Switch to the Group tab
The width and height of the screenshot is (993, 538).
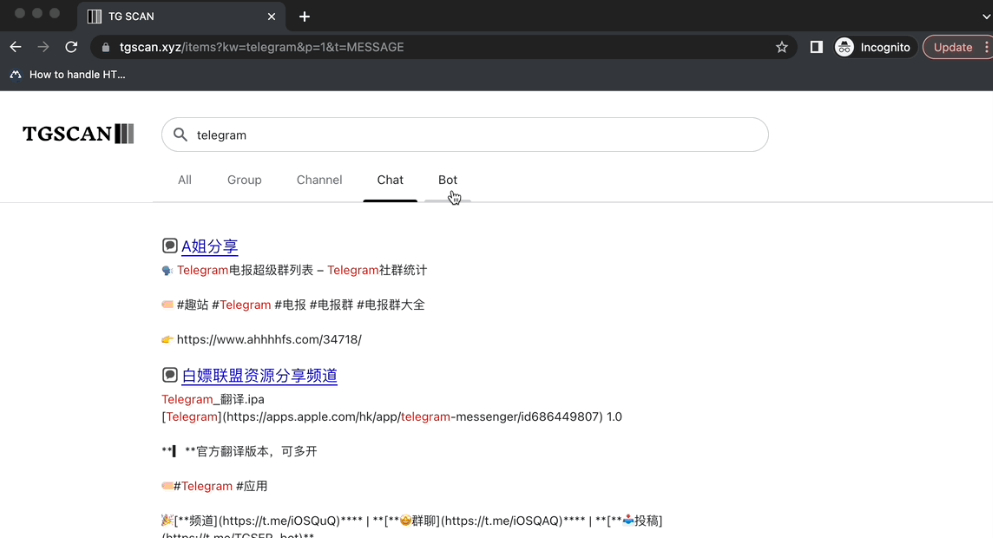(244, 180)
